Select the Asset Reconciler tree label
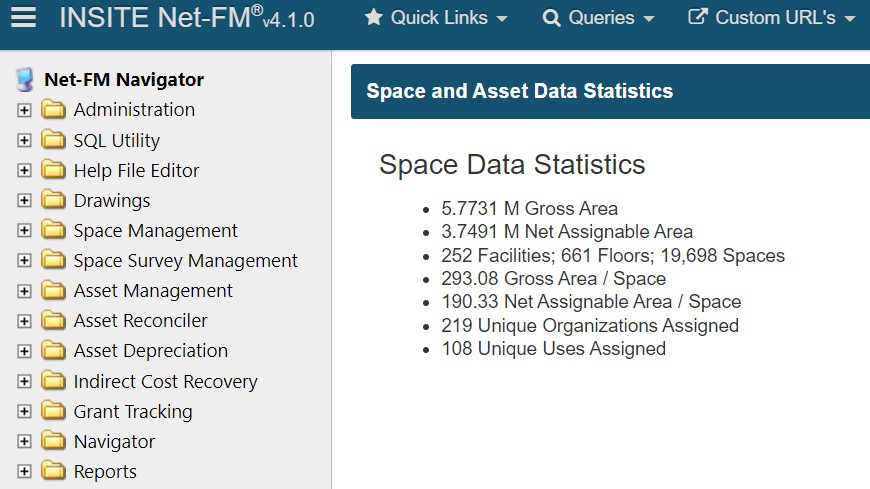870x489 pixels. coord(140,320)
